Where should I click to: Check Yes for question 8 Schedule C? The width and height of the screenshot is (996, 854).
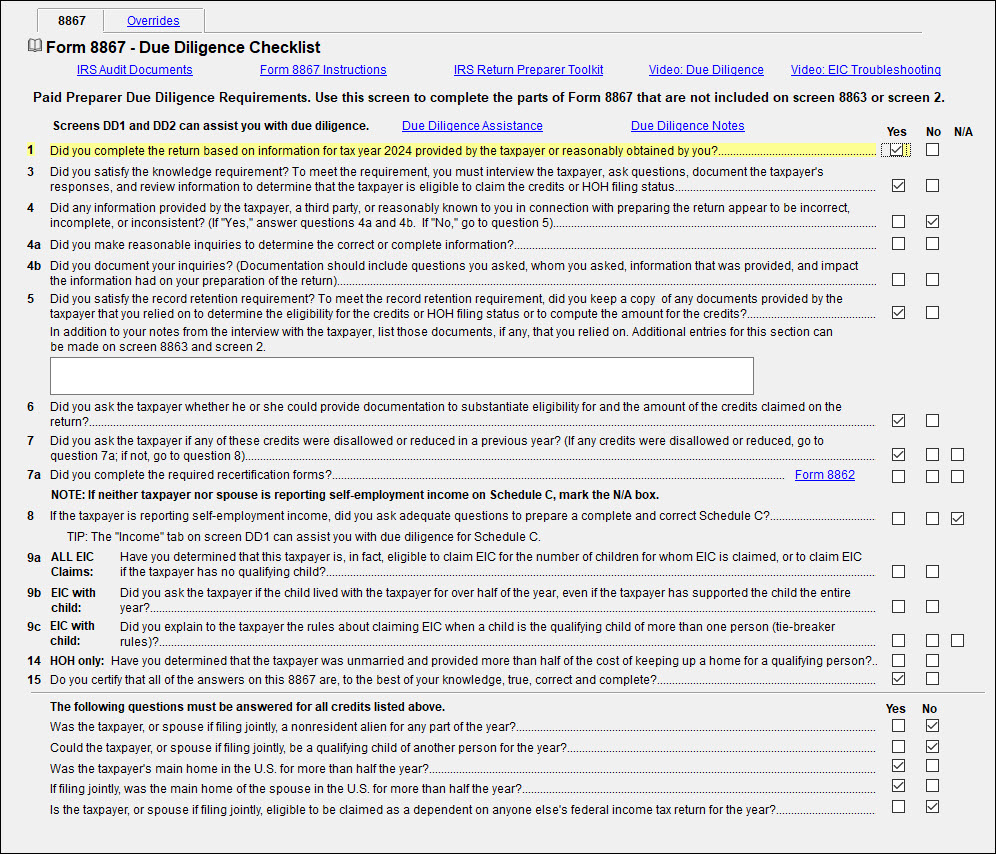click(x=898, y=518)
